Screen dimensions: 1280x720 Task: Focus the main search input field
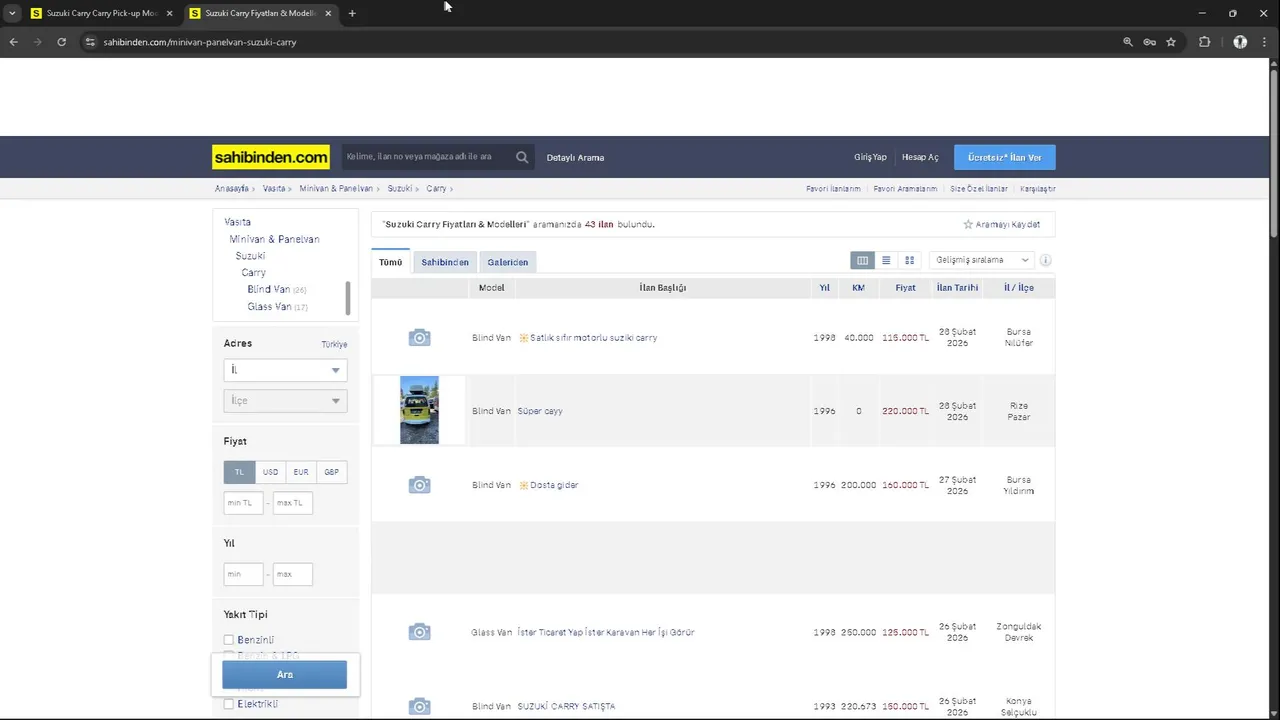pos(427,157)
